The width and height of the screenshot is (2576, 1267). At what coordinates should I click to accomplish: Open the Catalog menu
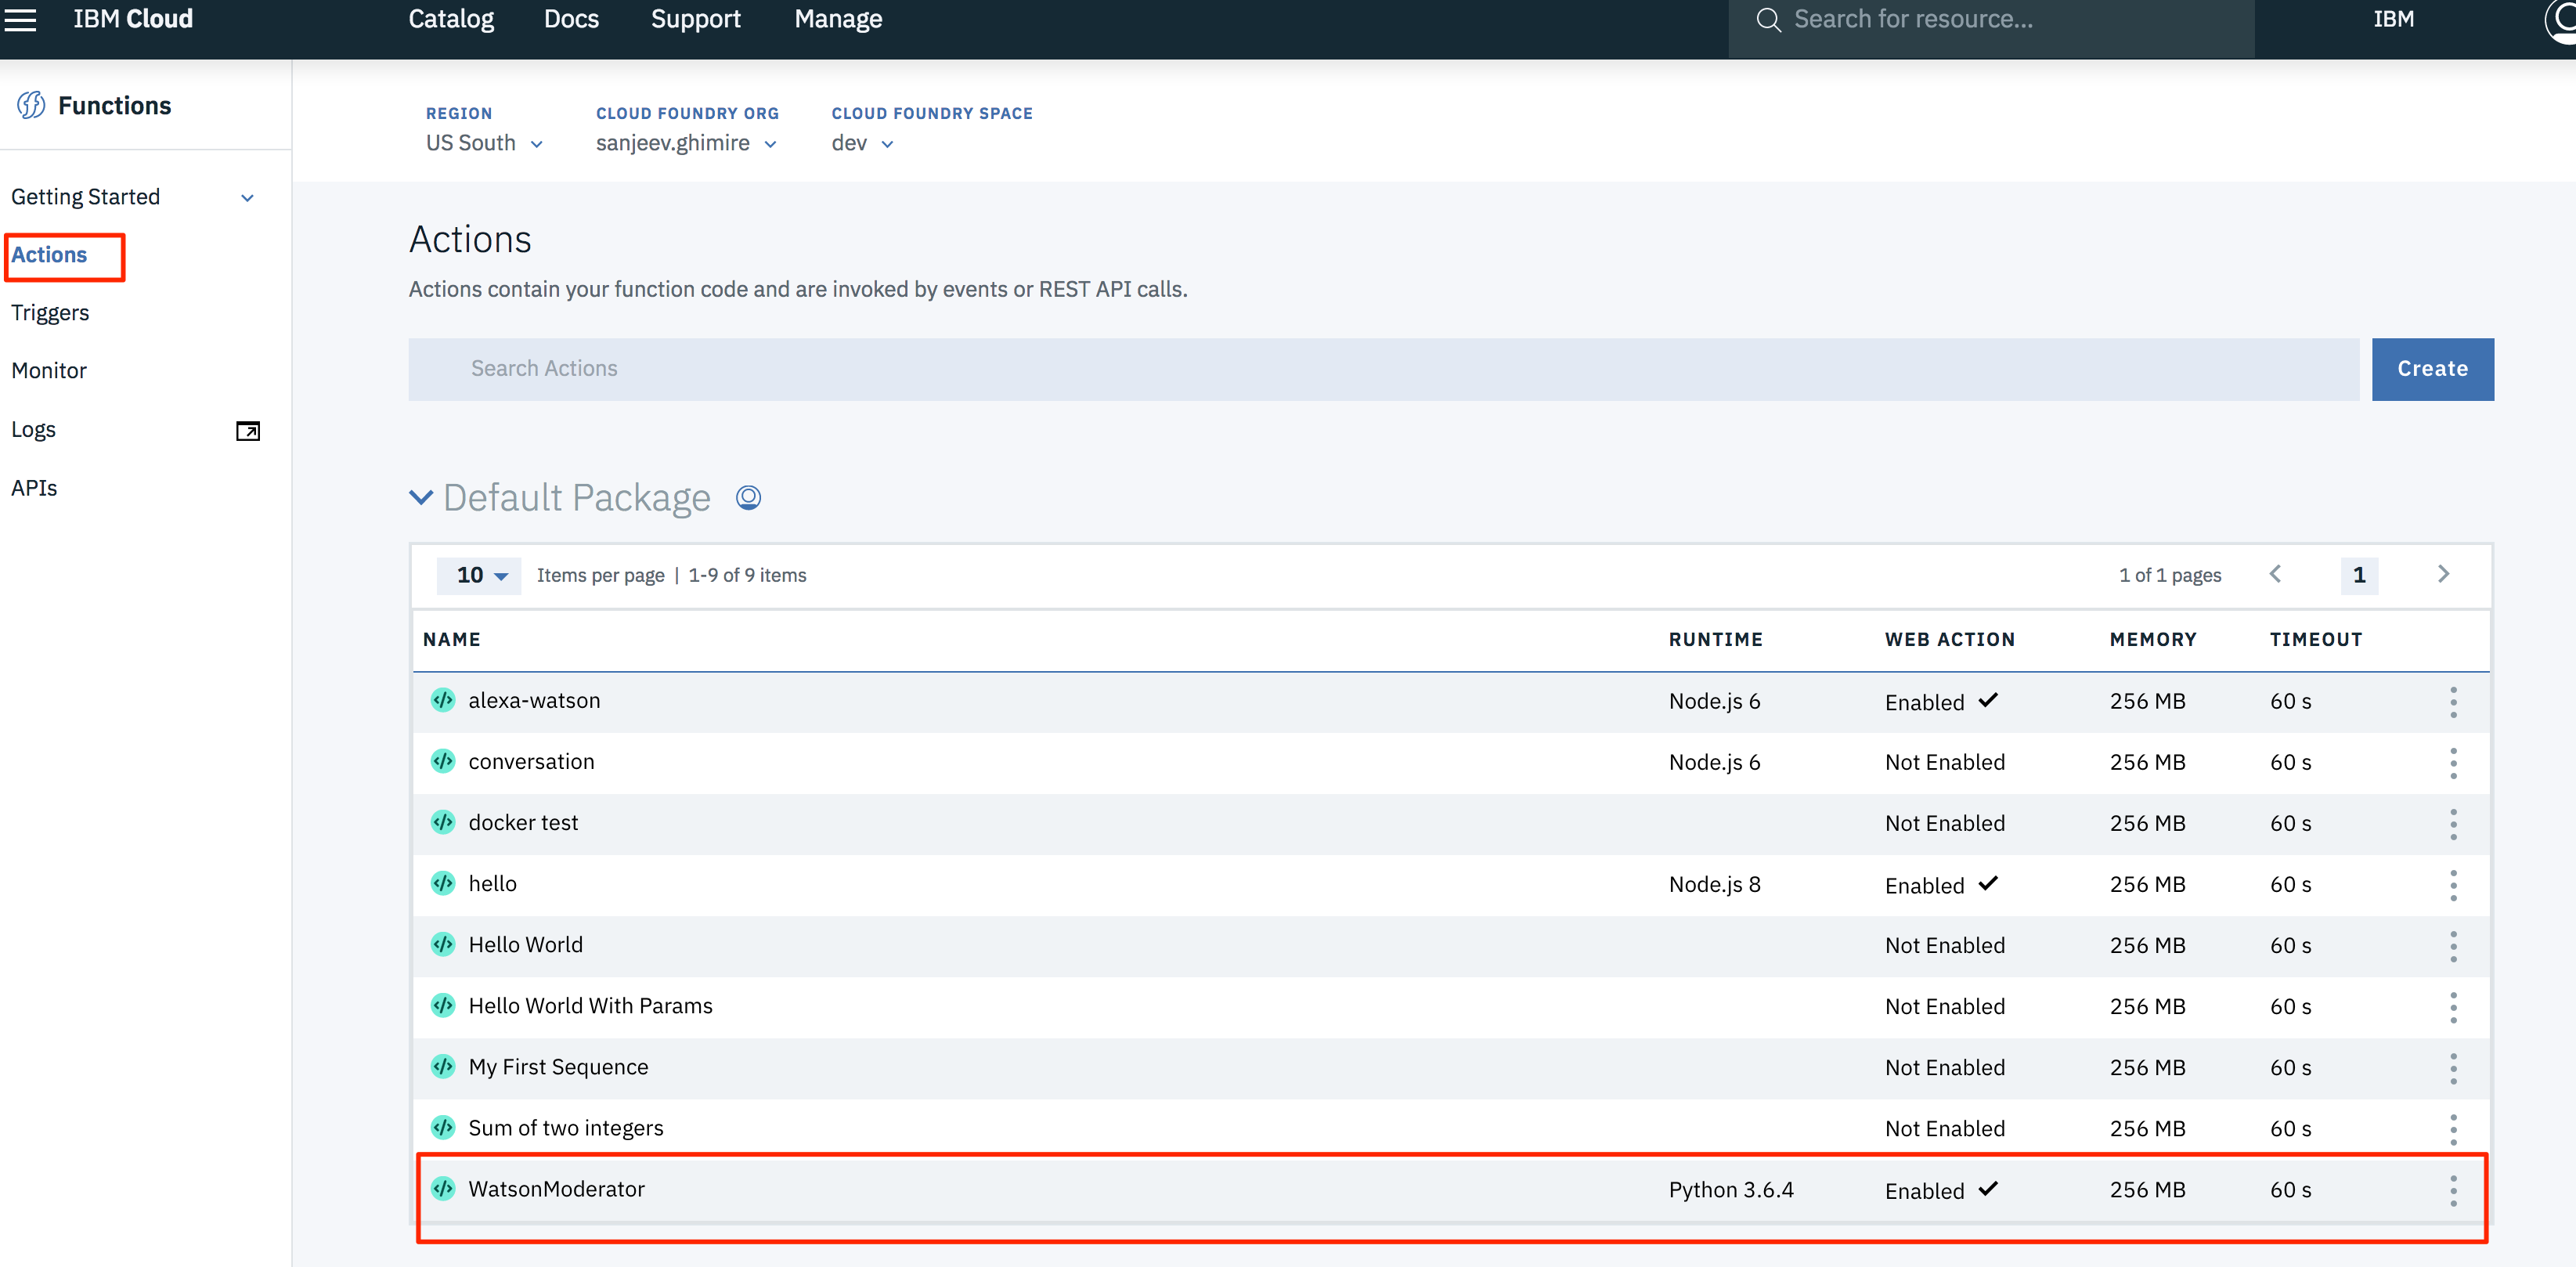pos(451,19)
